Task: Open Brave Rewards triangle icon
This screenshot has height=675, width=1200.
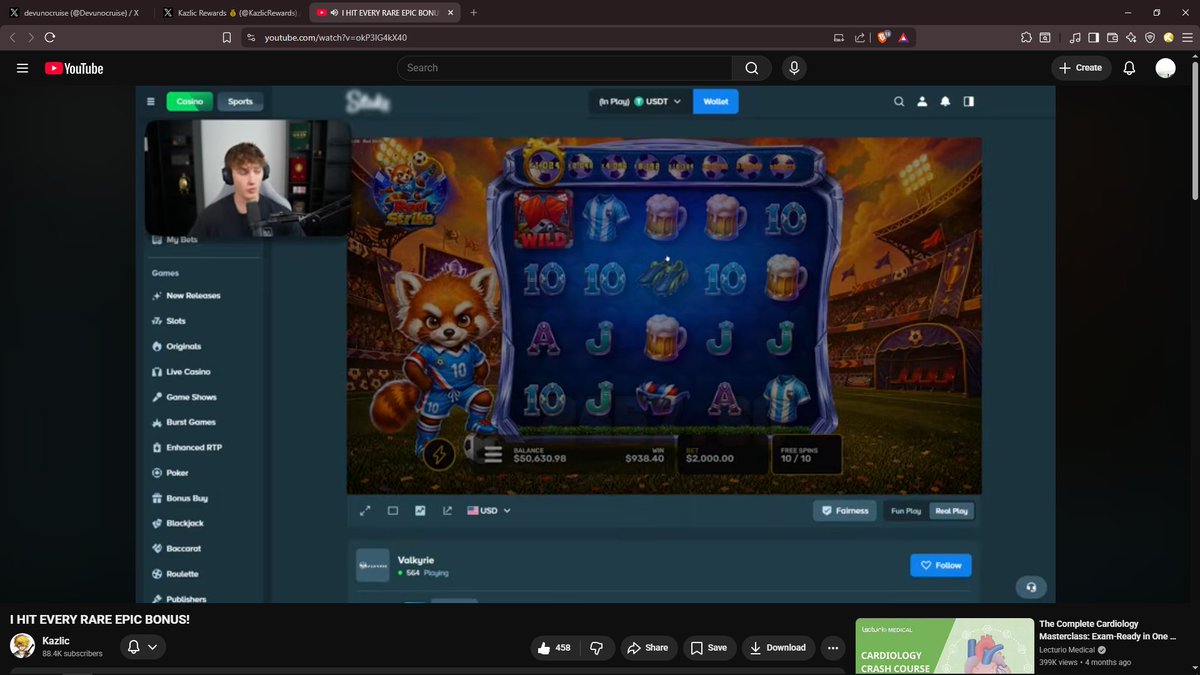Action: point(903,37)
